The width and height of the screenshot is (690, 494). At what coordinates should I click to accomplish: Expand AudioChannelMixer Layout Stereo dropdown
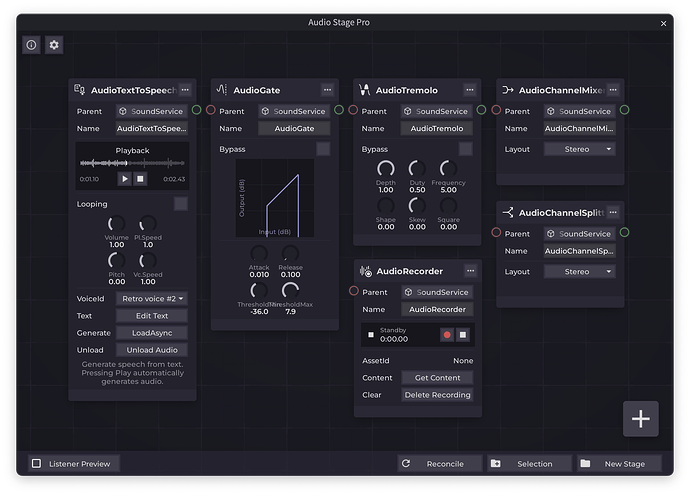pyautogui.click(x=581, y=149)
